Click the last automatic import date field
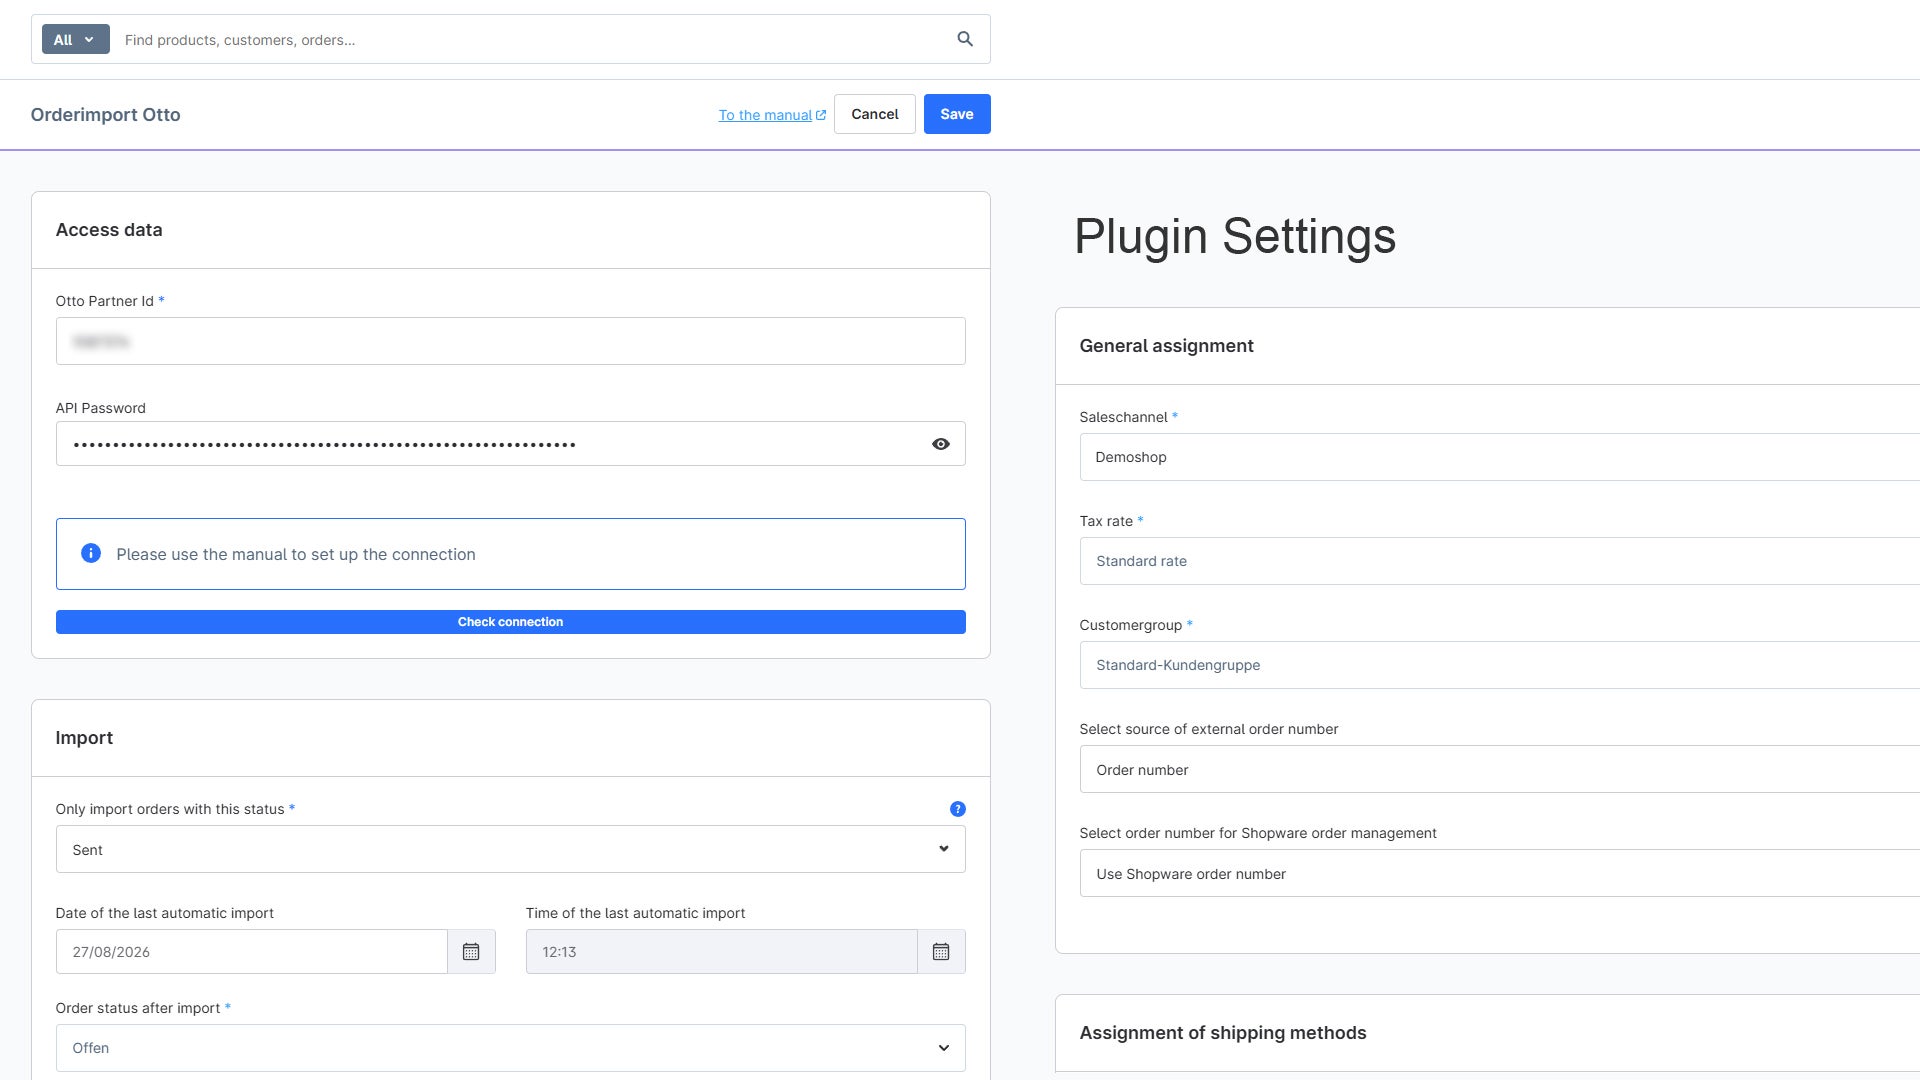 (x=252, y=952)
